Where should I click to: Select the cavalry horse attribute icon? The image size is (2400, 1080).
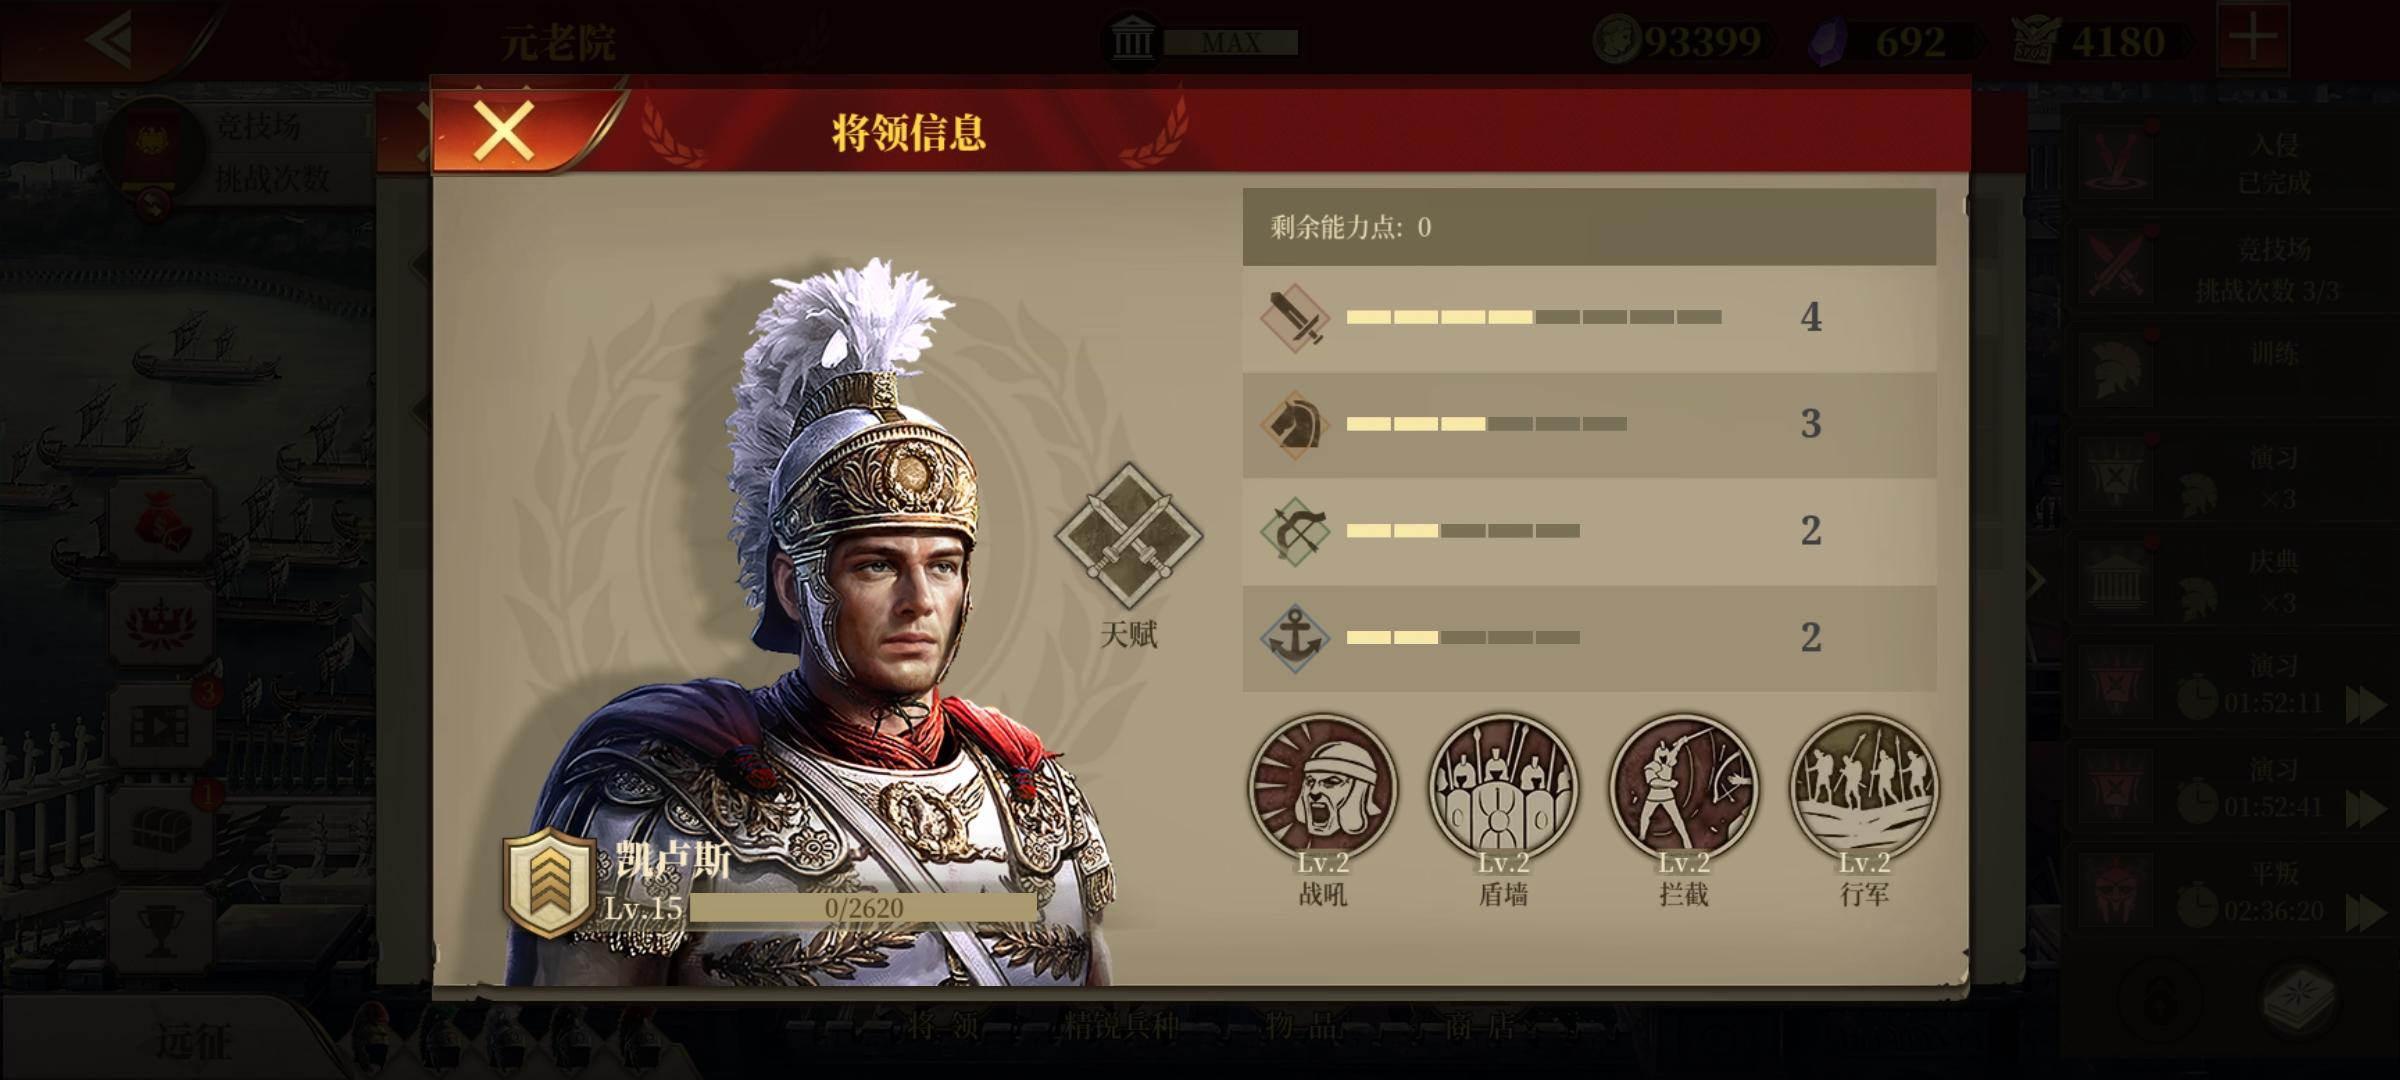(x=1295, y=425)
